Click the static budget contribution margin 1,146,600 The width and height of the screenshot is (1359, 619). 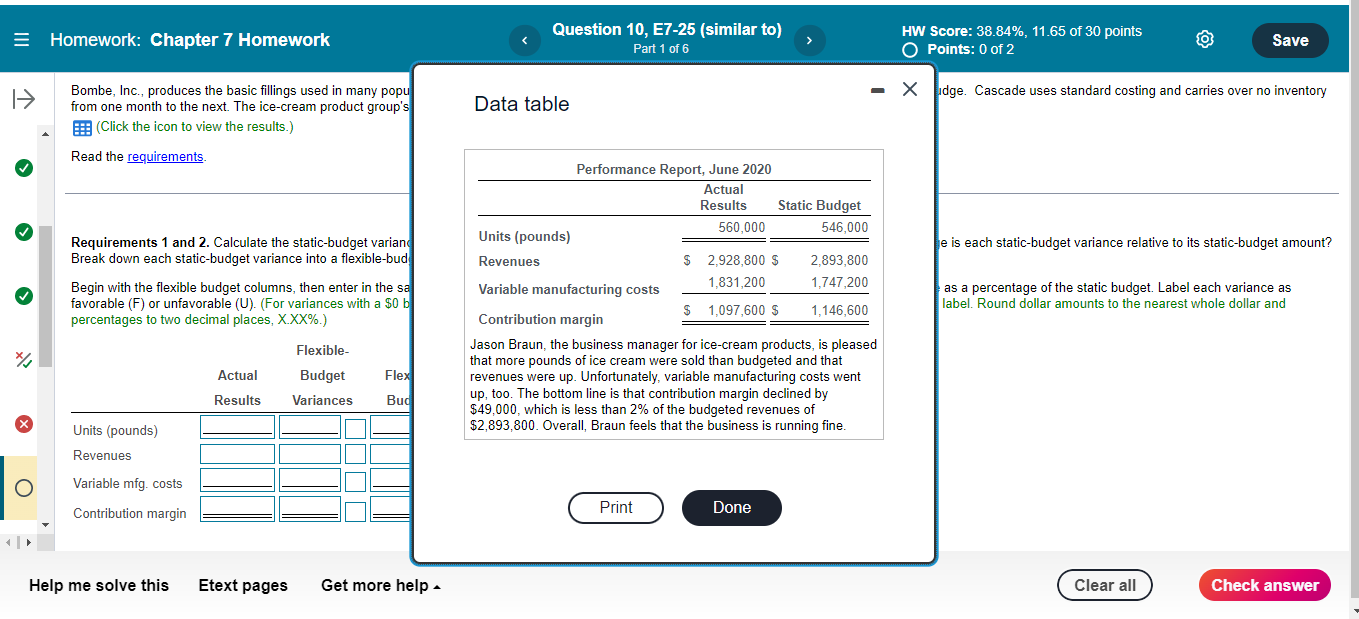840,311
